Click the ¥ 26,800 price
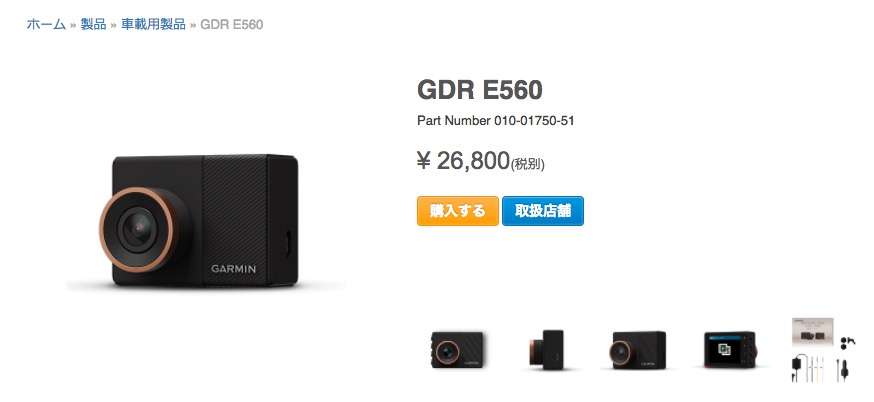 click(x=463, y=161)
